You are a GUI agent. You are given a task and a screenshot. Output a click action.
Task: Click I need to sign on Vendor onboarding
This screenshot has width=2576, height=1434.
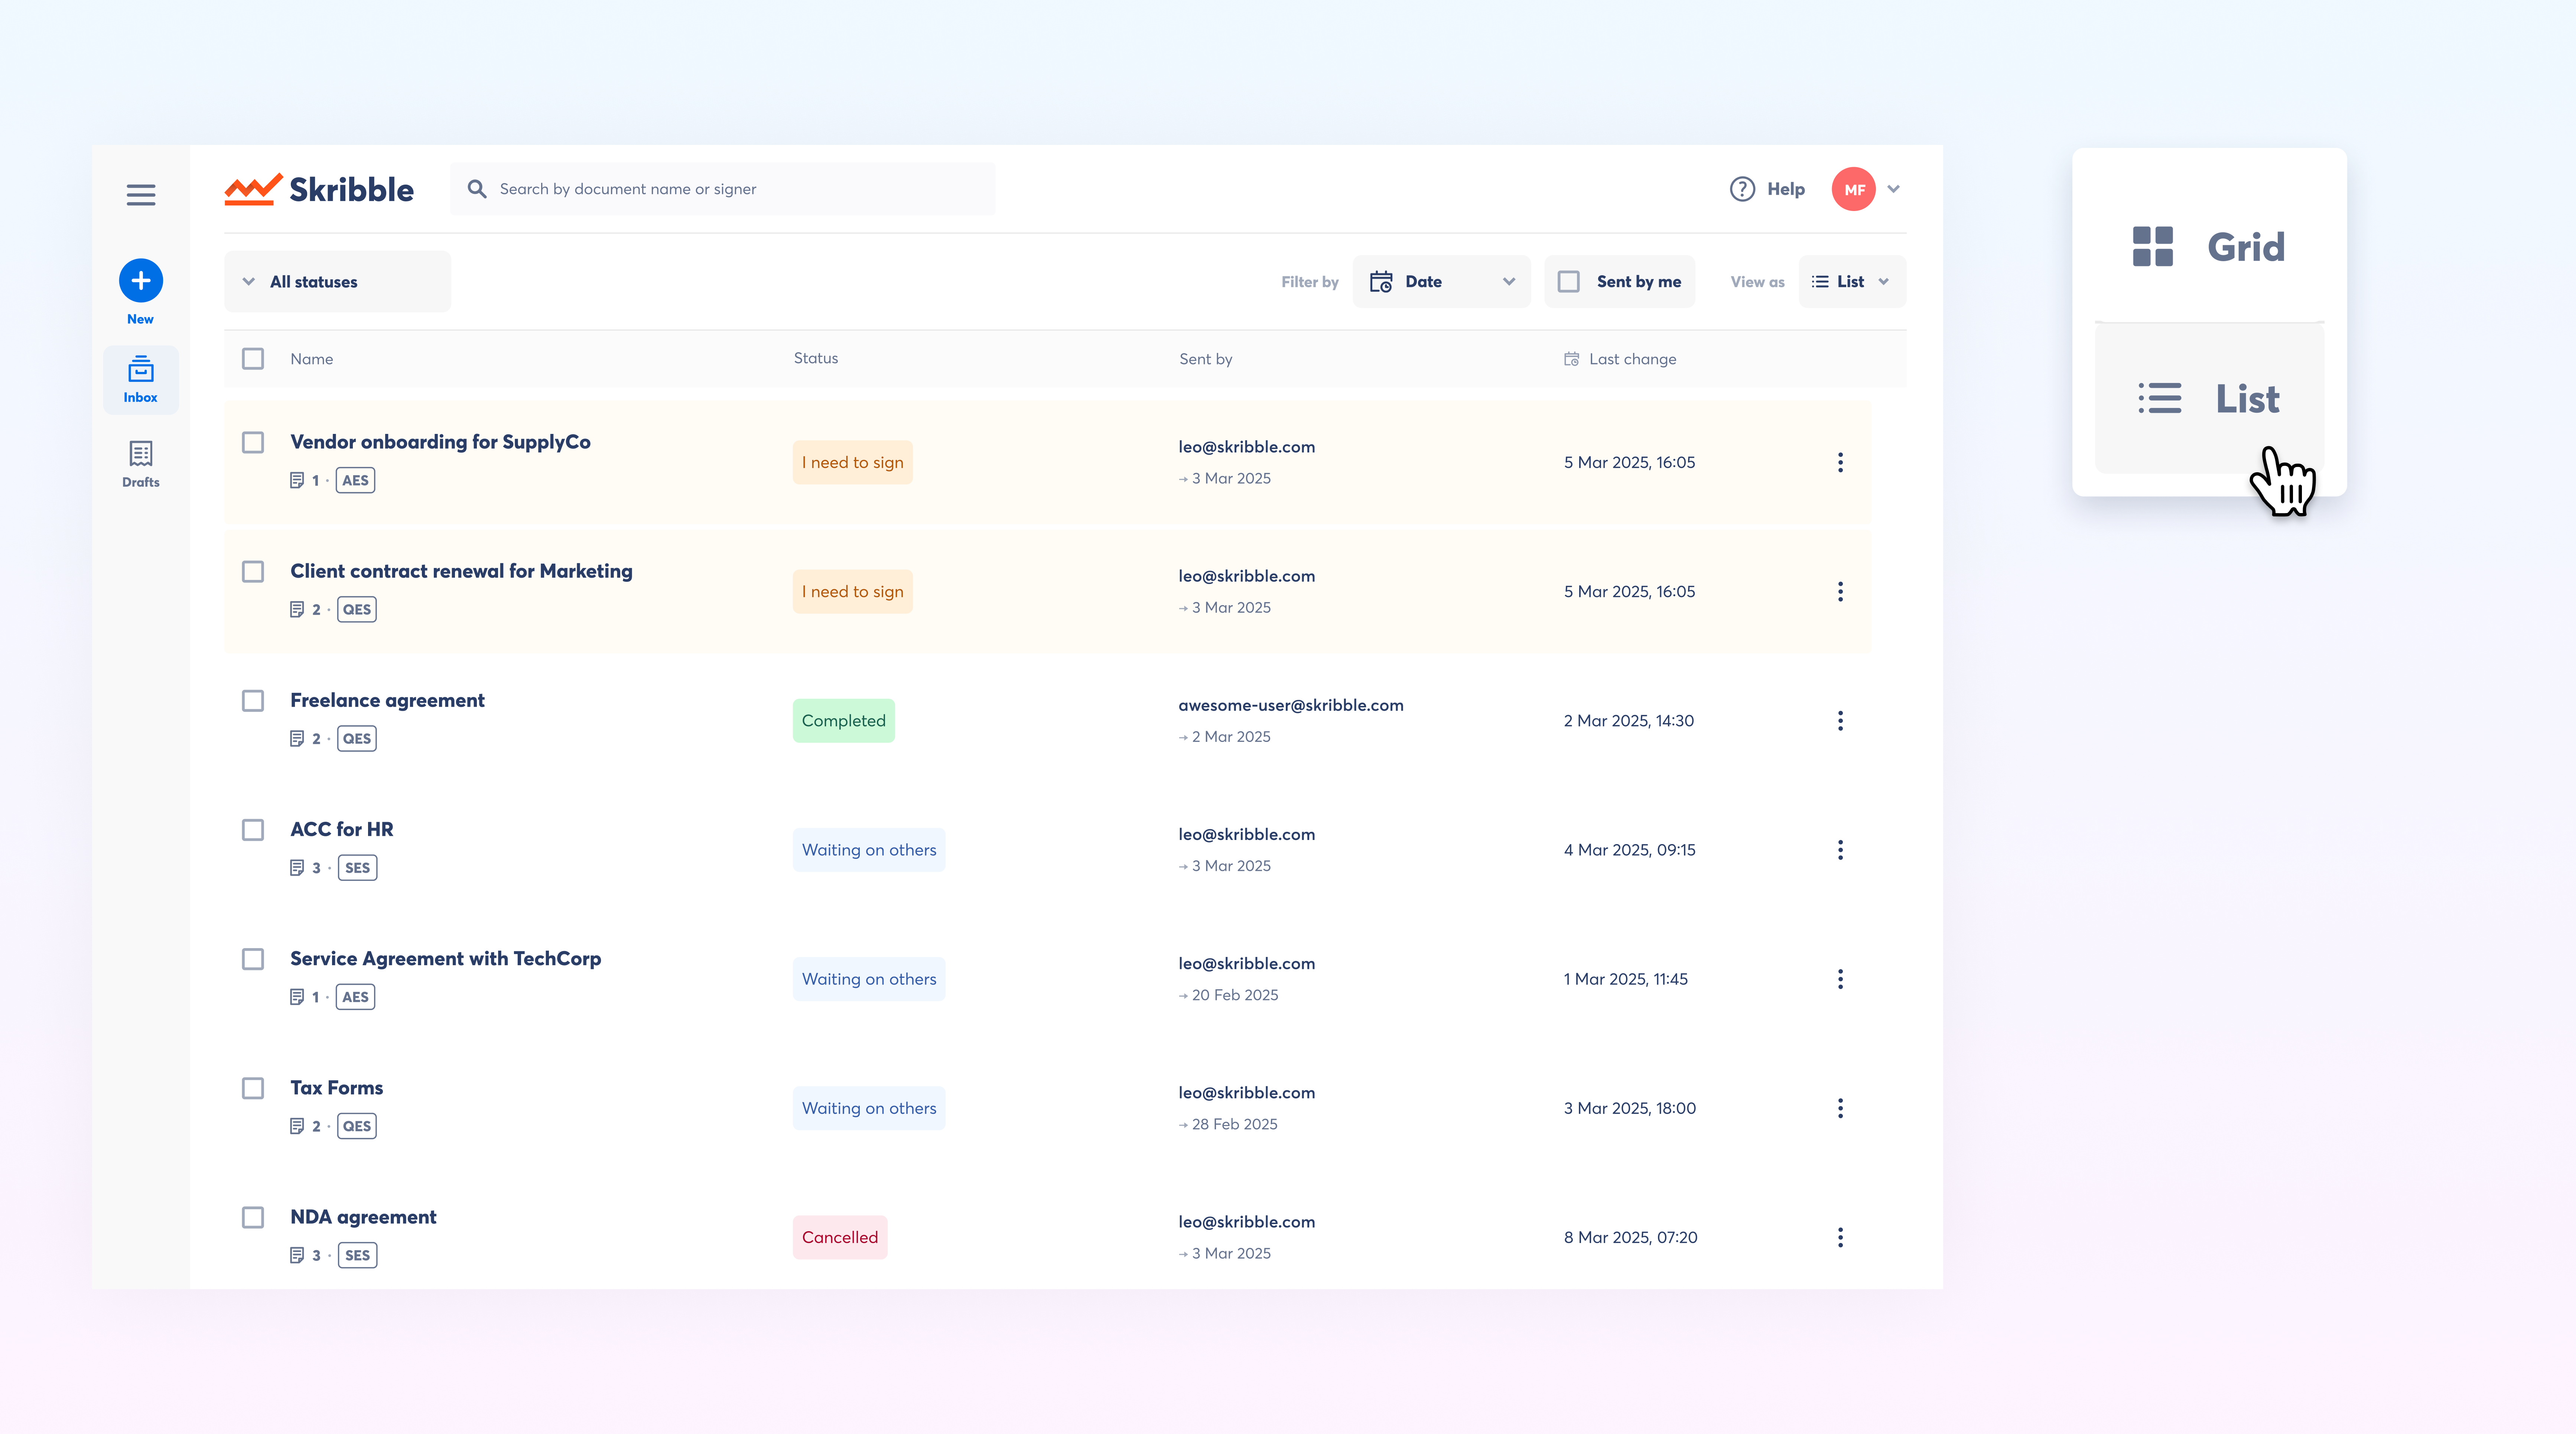tap(853, 462)
